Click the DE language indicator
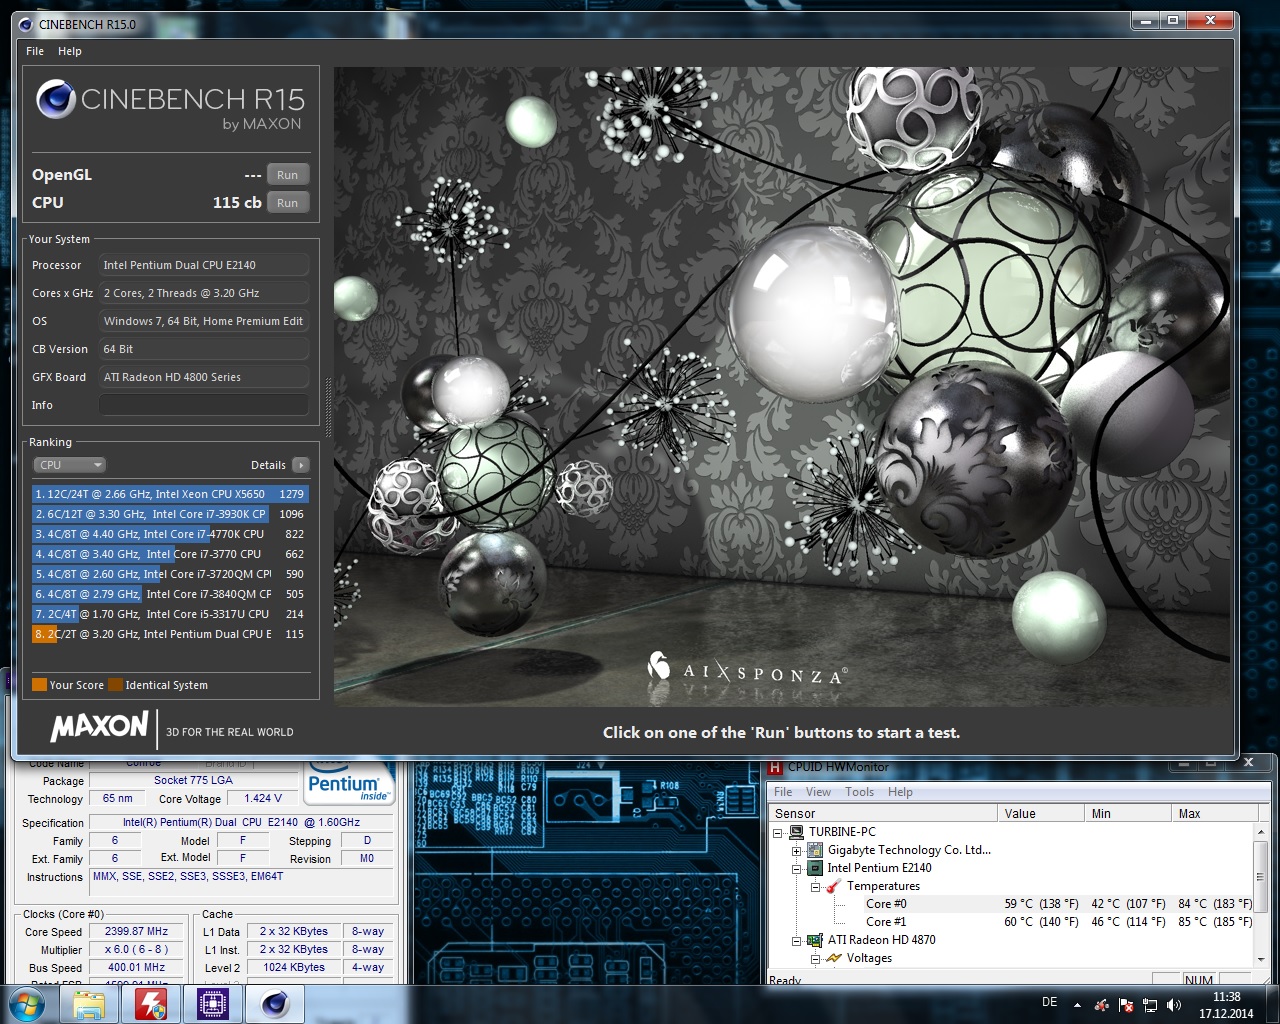The height and width of the screenshot is (1024, 1280). pos(1049,1002)
